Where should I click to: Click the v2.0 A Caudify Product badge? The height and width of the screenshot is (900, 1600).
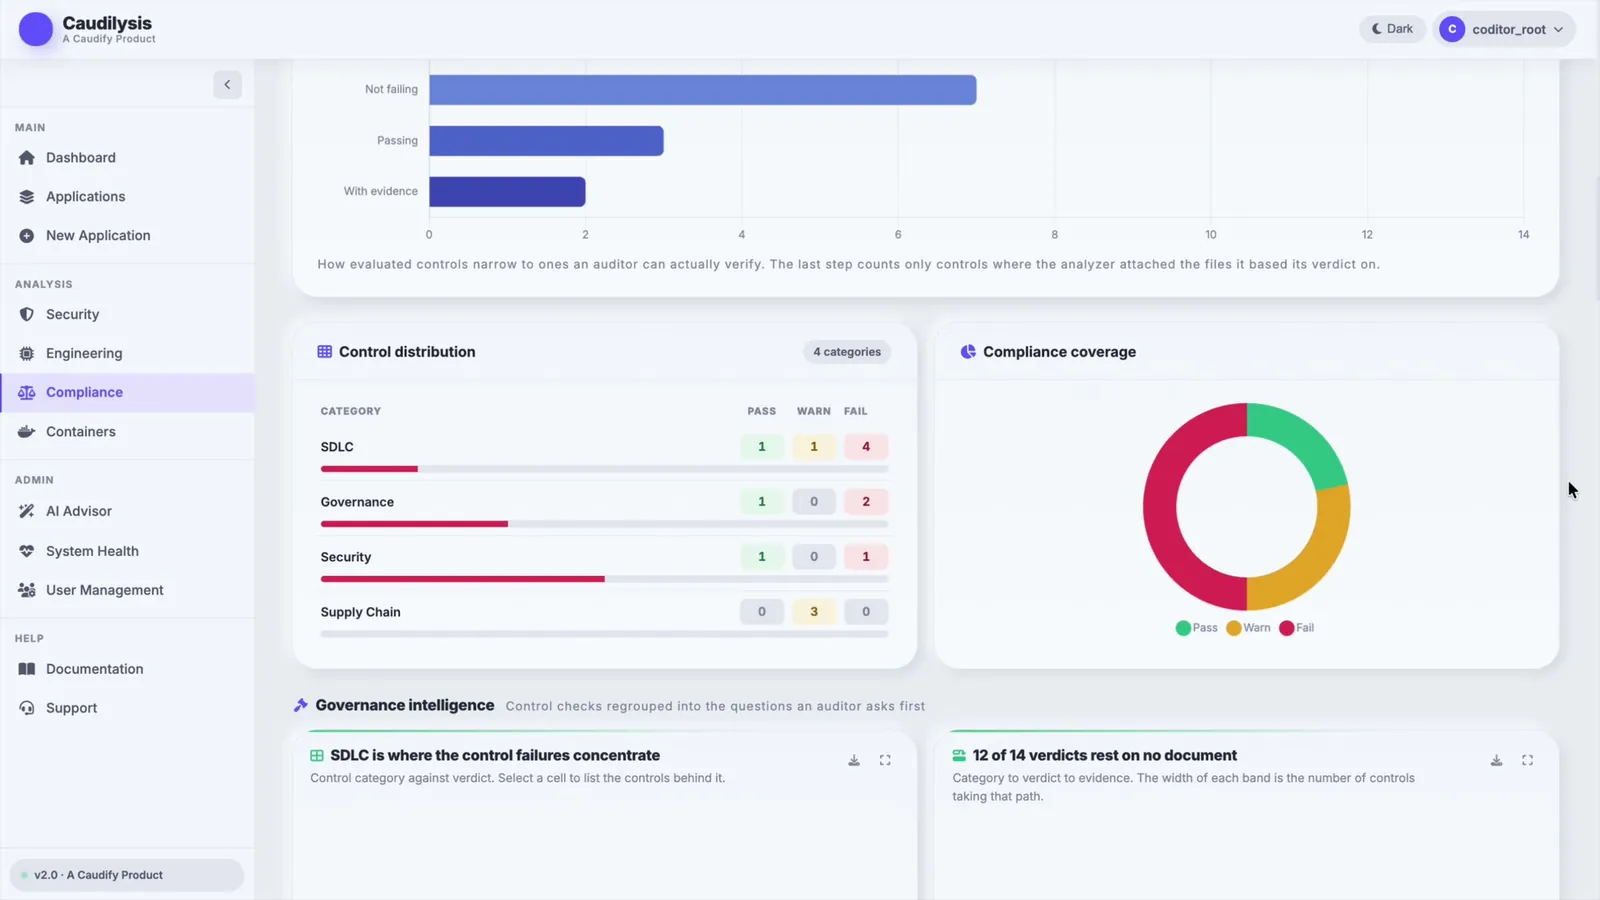pyautogui.click(x=127, y=875)
